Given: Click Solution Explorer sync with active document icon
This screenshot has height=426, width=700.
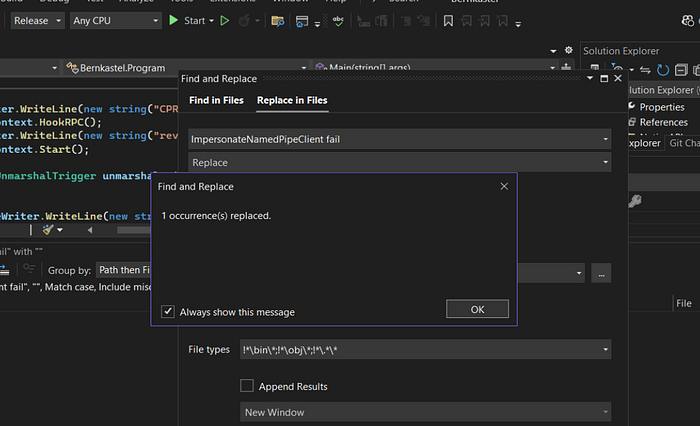Looking at the screenshot, I should [645, 70].
